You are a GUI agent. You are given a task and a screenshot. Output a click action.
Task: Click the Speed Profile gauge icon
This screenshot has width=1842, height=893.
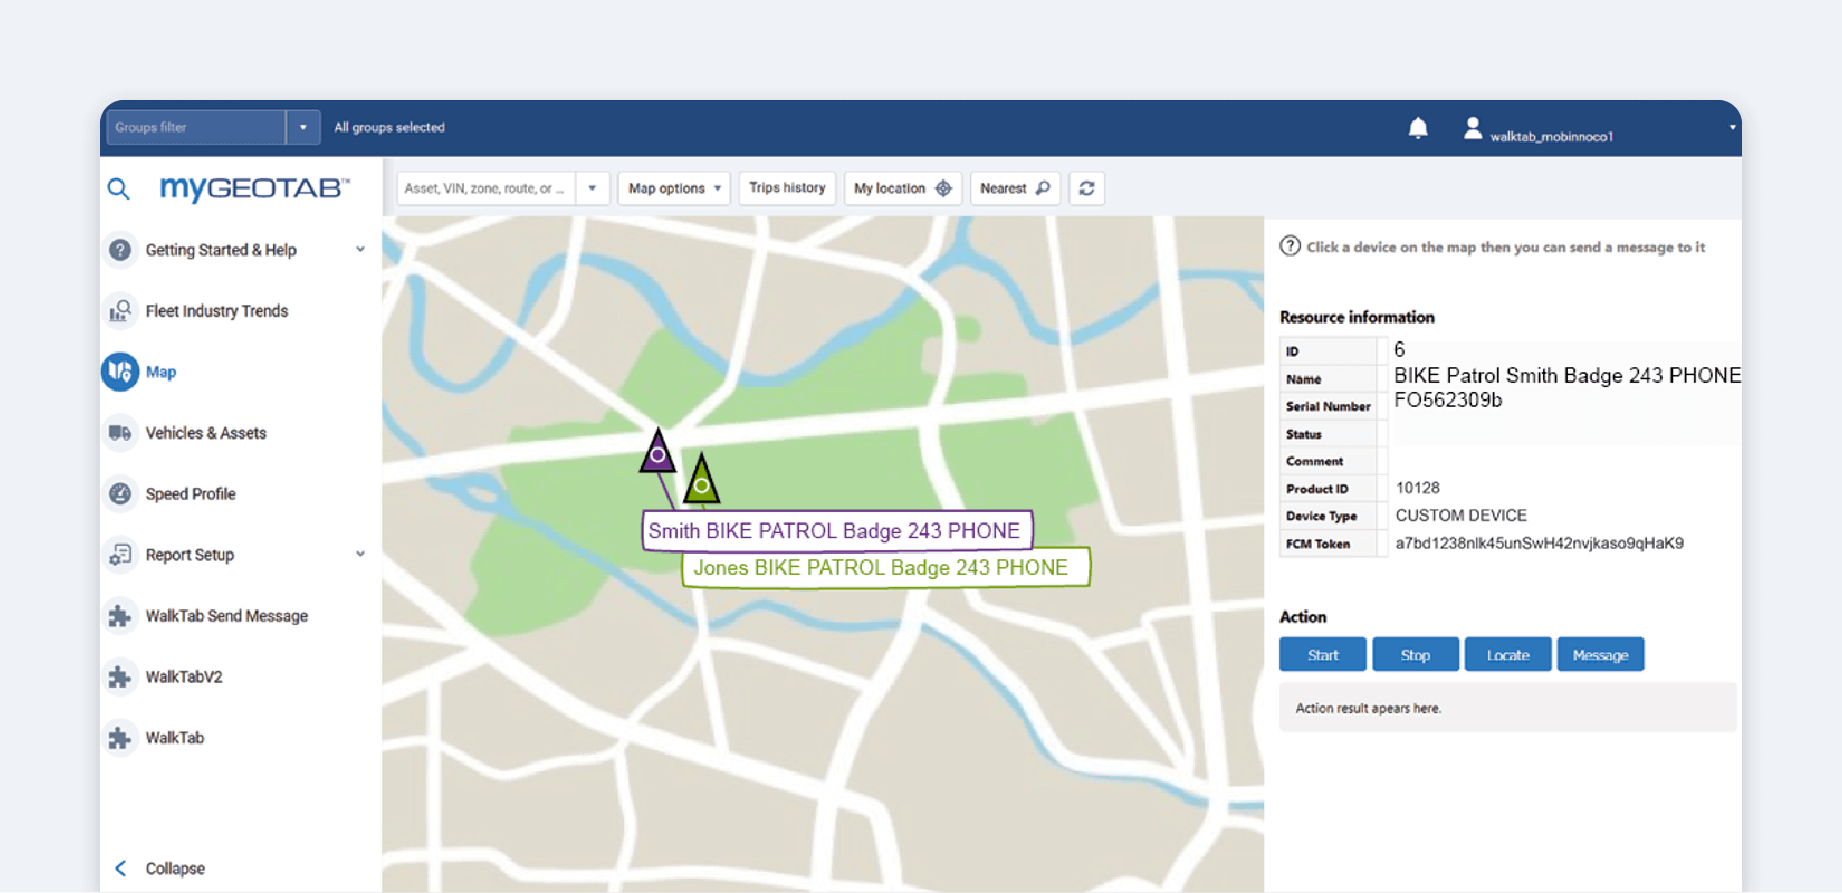[x=120, y=494]
